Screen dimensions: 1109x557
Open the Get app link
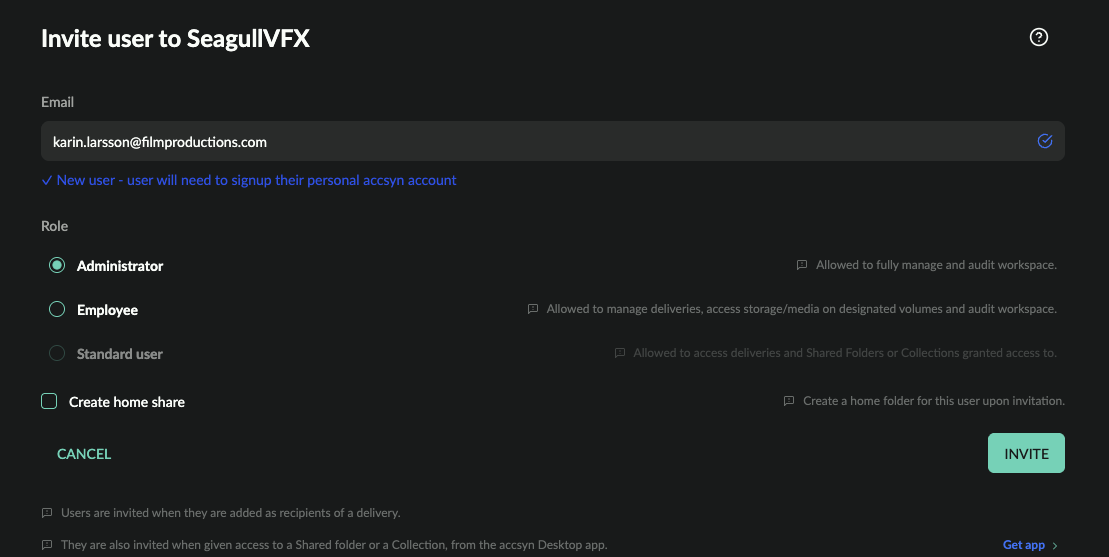tap(1023, 545)
